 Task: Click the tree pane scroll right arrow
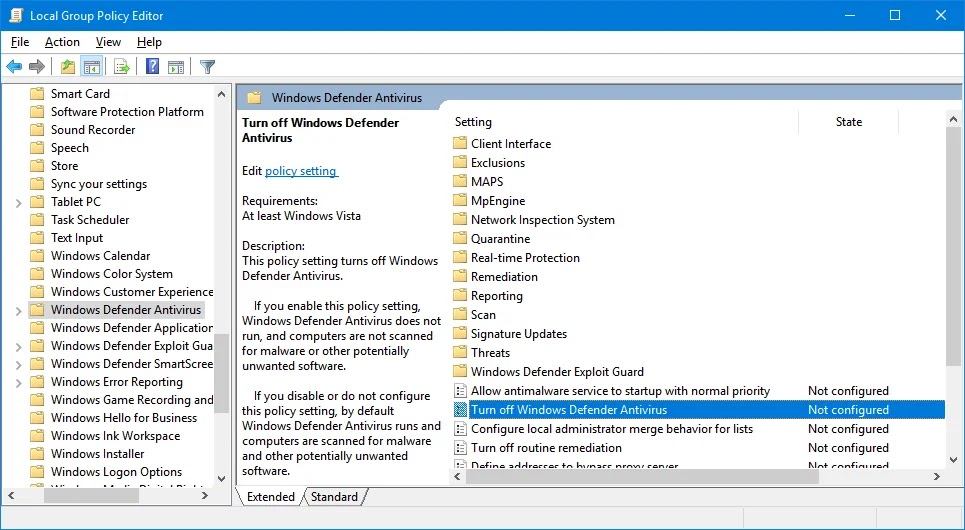click(206, 495)
